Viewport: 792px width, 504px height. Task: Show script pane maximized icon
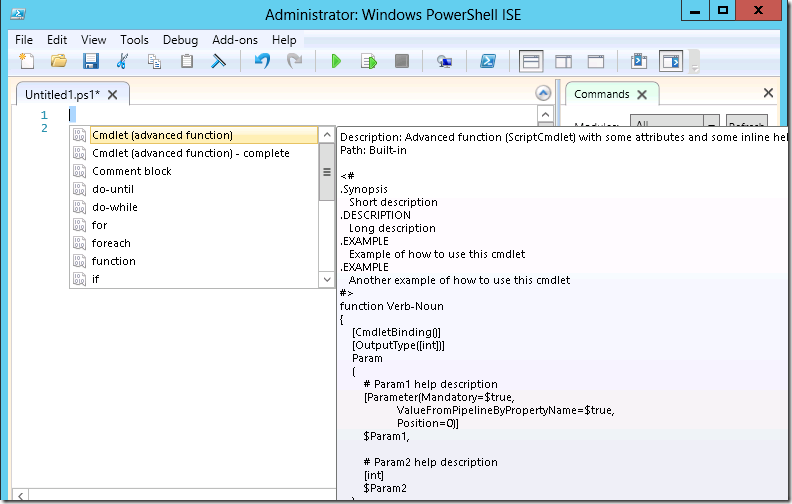pos(596,62)
